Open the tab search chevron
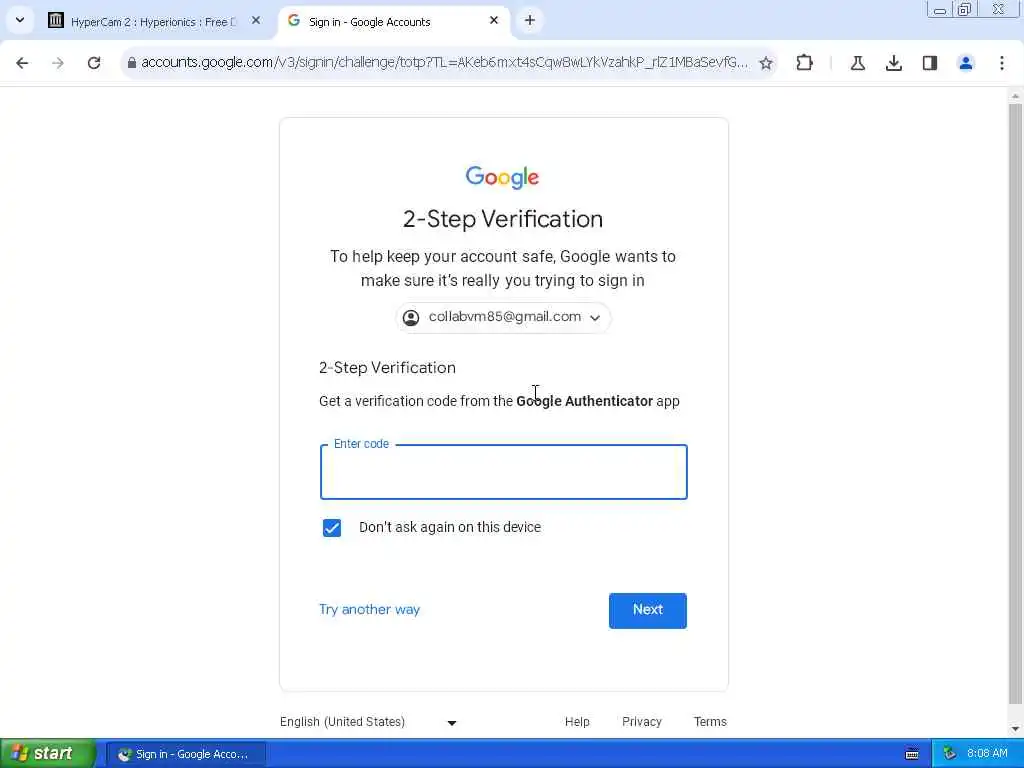Image resolution: width=1024 pixels, height=768 pixels. click(x=20, y=20)
